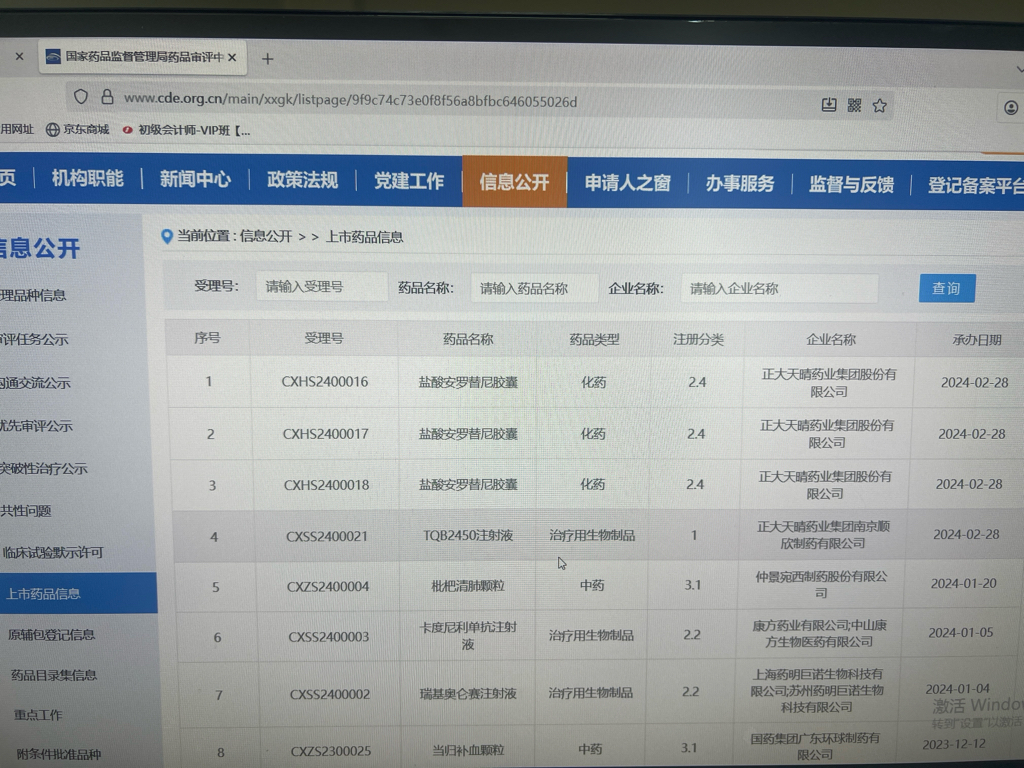Click the cell CXZS2400004
The image size is (1024, 768).
328,586
